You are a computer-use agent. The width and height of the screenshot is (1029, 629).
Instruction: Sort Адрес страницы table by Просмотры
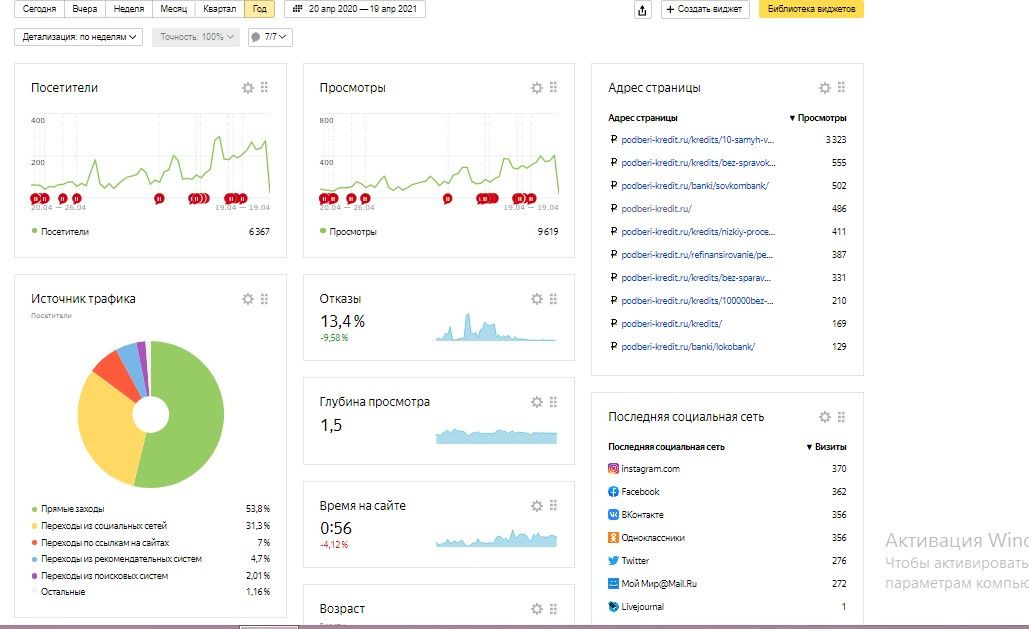pos(818,118)
